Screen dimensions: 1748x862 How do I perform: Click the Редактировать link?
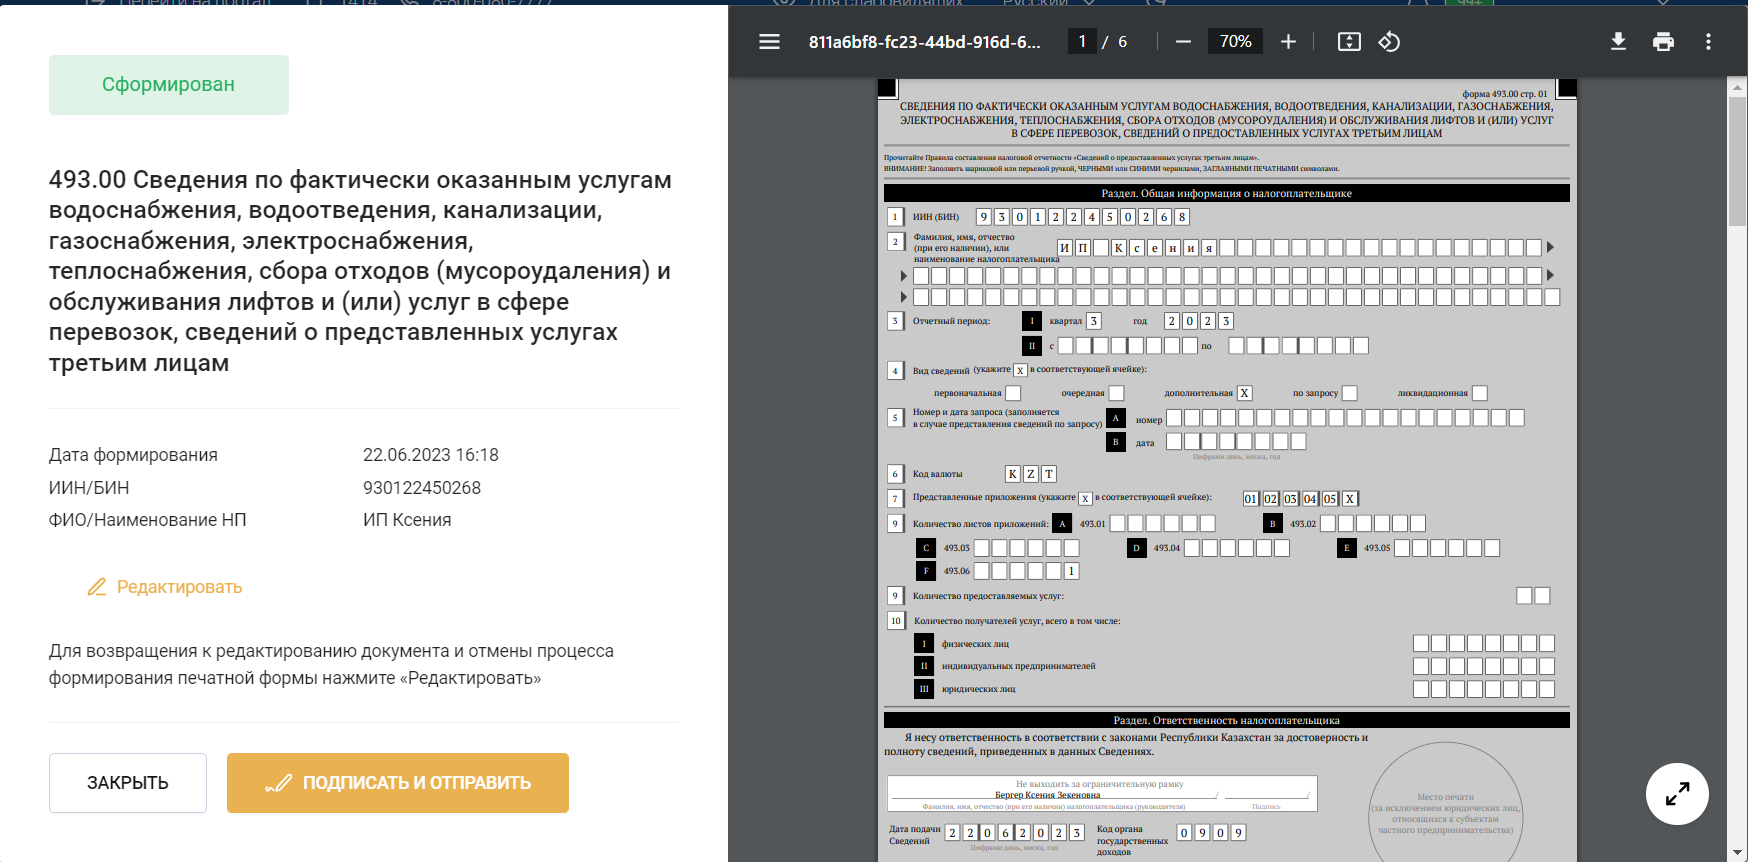pos(179,587)
